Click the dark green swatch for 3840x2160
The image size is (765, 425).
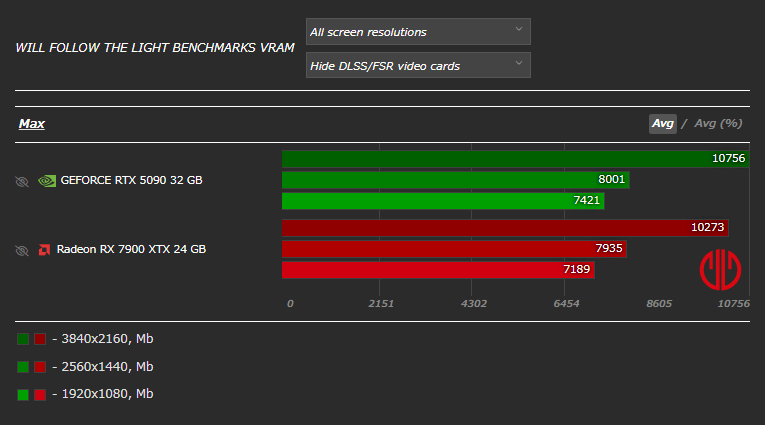23,339
